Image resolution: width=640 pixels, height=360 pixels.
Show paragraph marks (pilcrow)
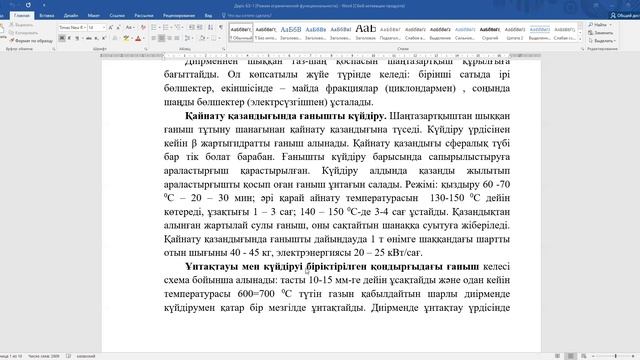[221, 27]
